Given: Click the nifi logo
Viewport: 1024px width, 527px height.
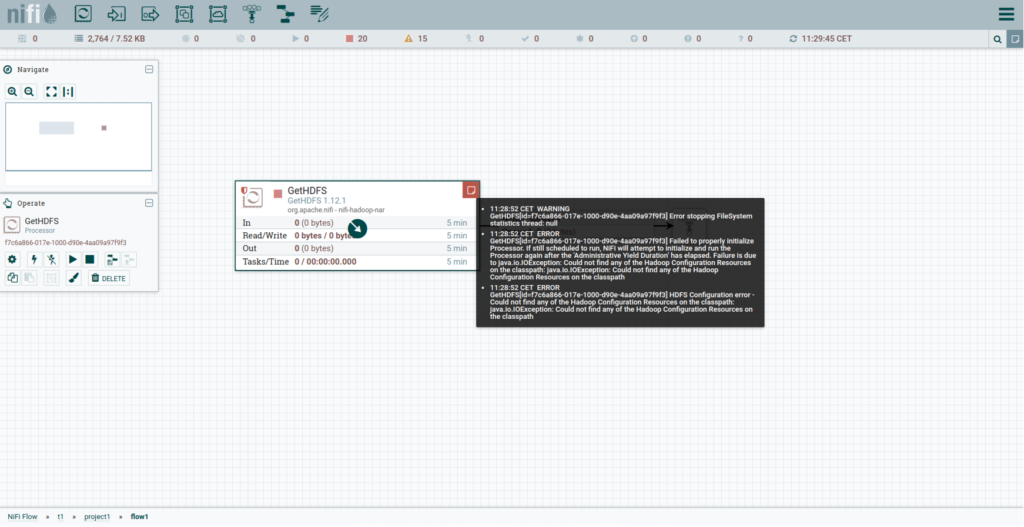Looking at the screenshot, I should point(31,14).
